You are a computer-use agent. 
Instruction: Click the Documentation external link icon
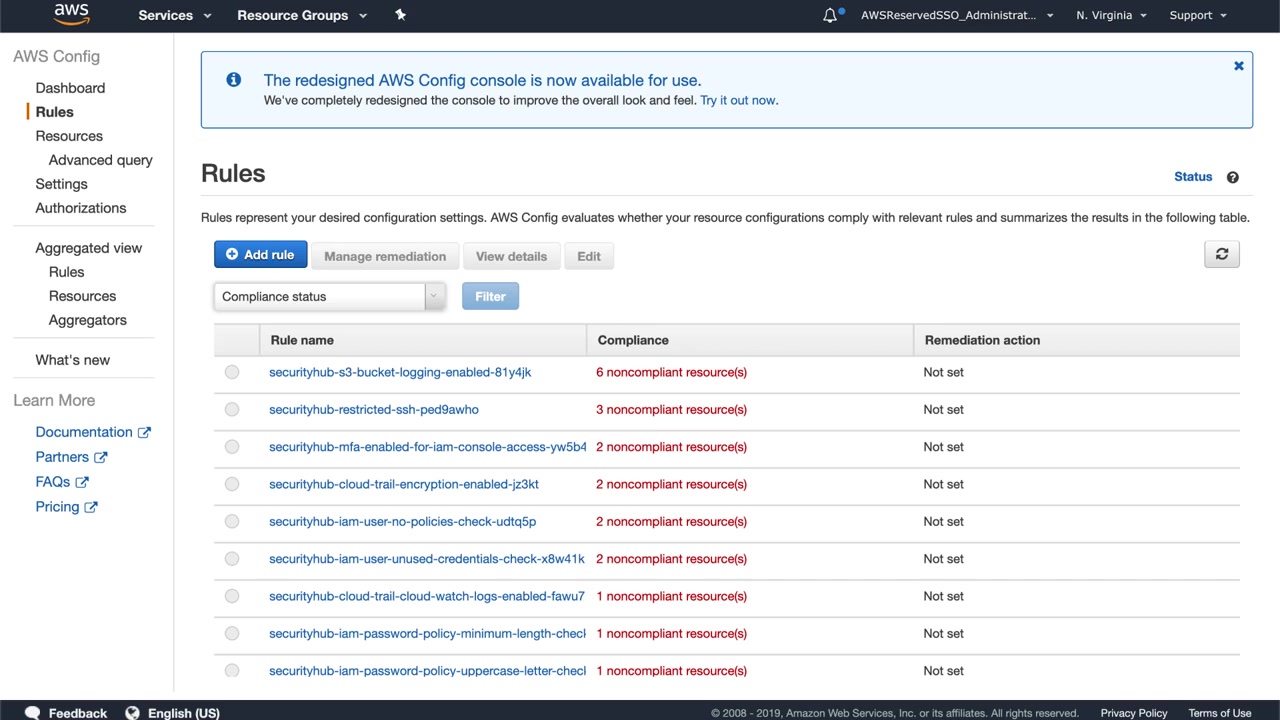[x=144, y=432]
